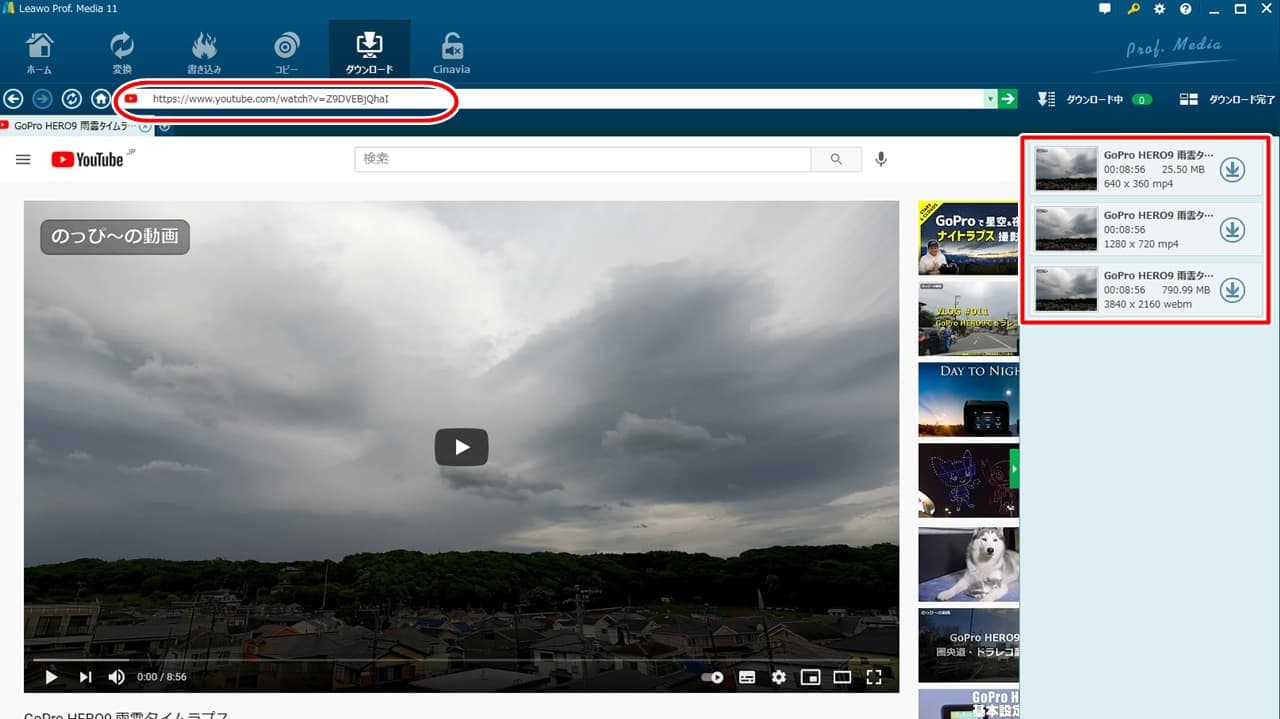Viewport: 1280px width, 719px height.
Task: Select the 1280 x 720 mp4 thumbnail
Action: click(1066, 229)
